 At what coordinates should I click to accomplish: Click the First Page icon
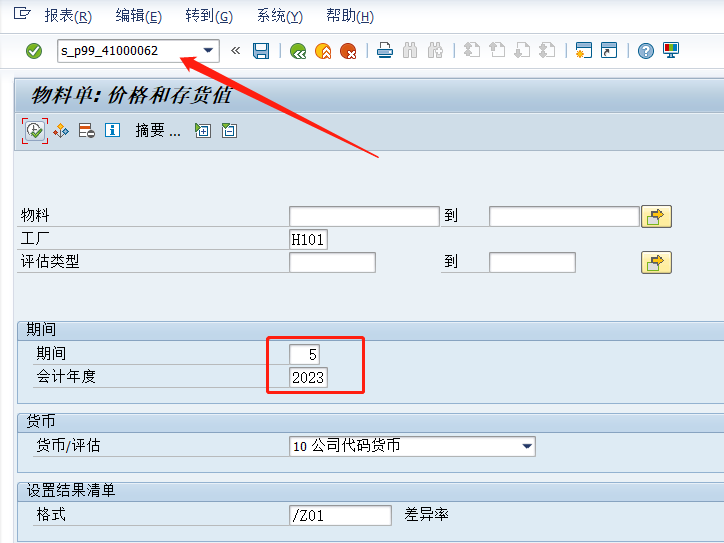(x=472, y=50)
